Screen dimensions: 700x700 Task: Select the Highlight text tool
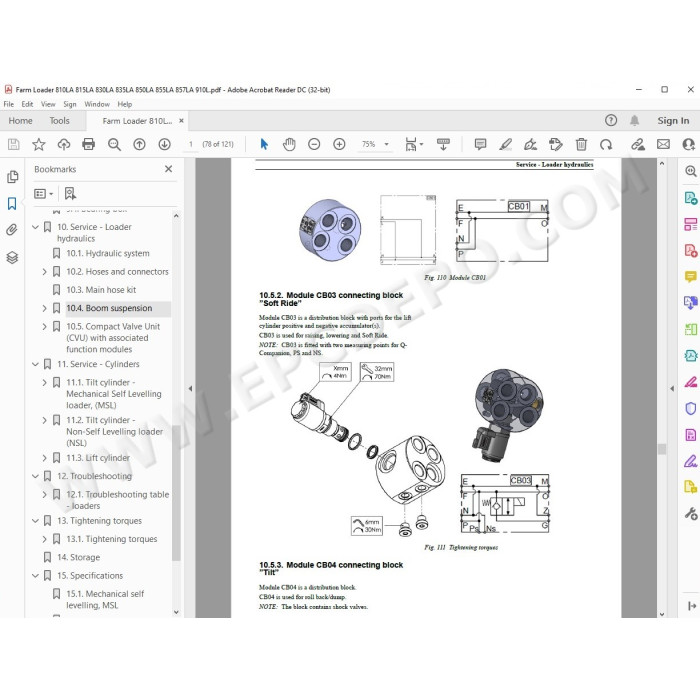tap(505, 144)
